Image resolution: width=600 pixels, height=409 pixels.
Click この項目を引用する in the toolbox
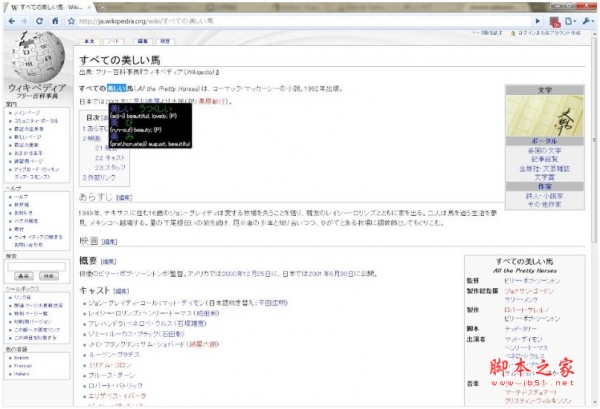tap(35, 338)
